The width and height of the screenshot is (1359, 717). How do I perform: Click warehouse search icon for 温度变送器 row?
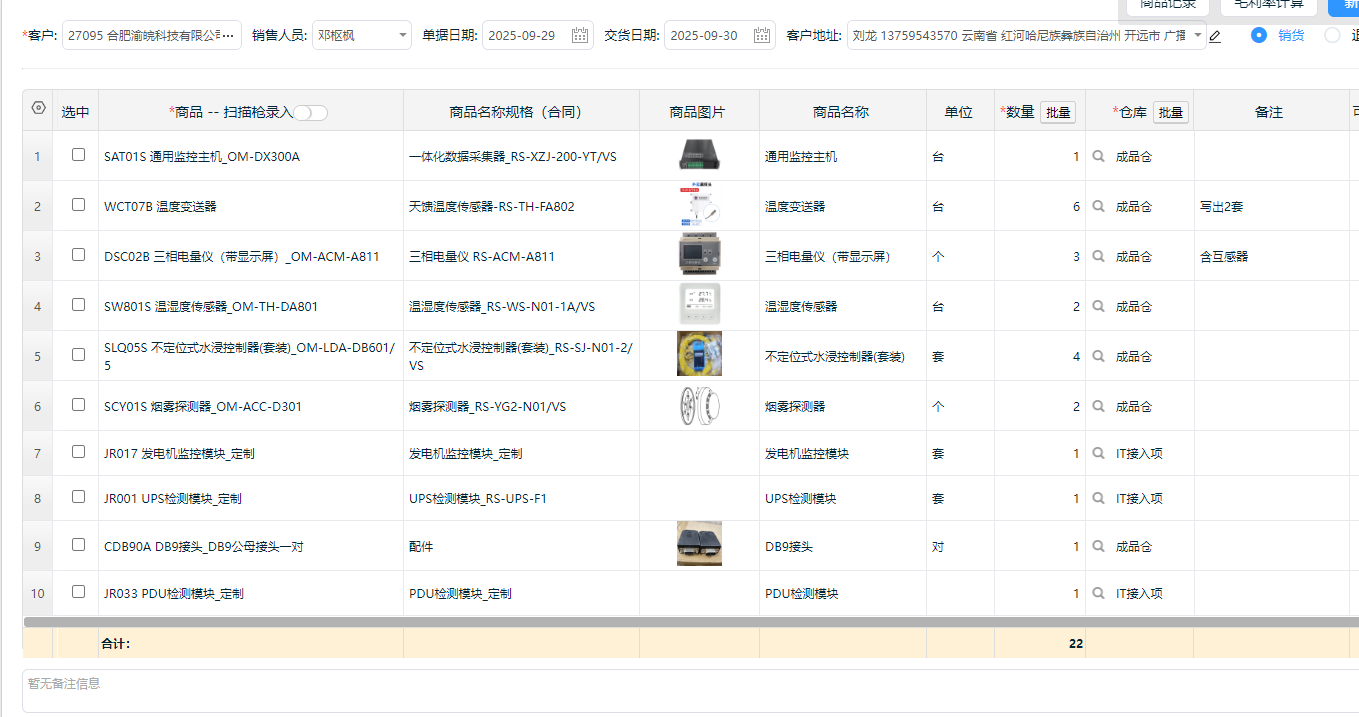(1098, 207)
